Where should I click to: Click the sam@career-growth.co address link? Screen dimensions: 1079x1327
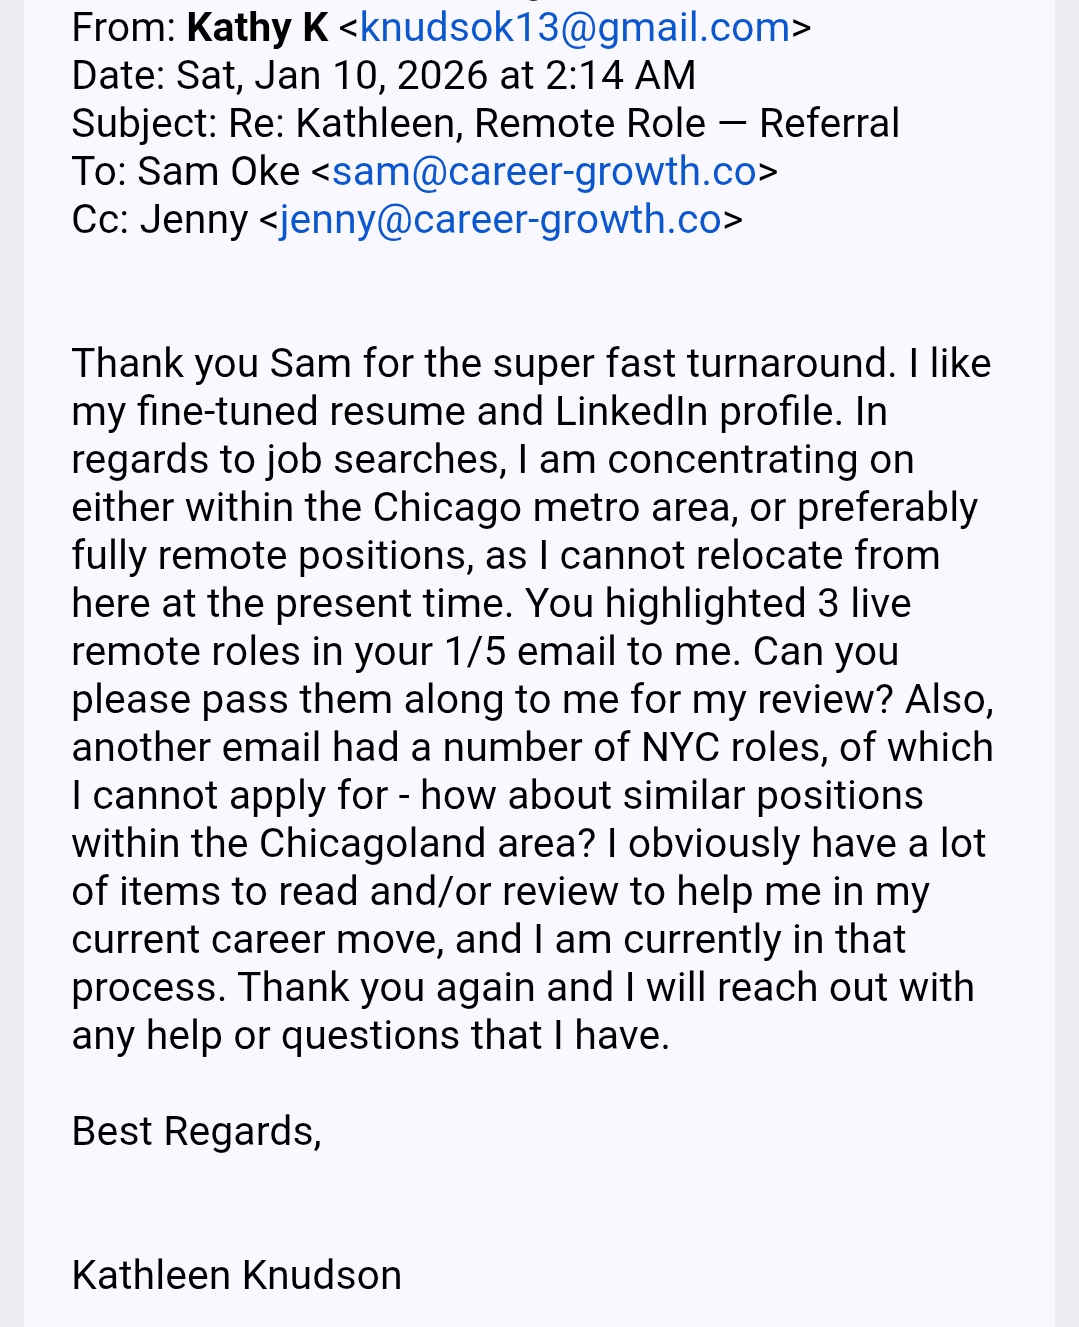544,172
